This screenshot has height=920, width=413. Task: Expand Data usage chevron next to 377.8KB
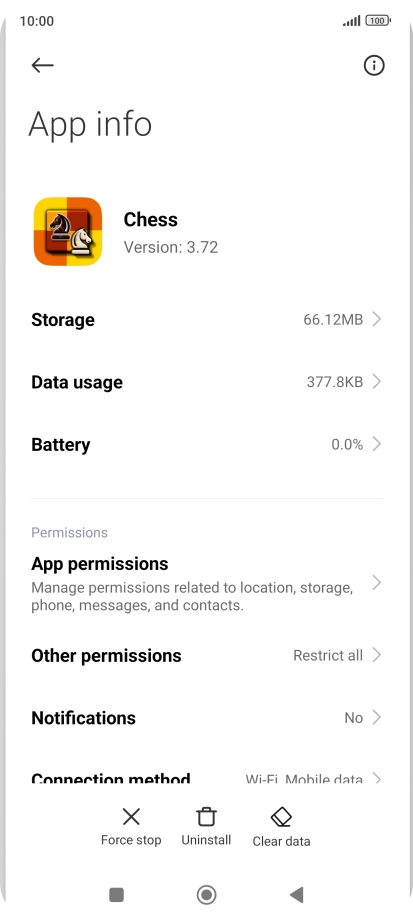377,382
